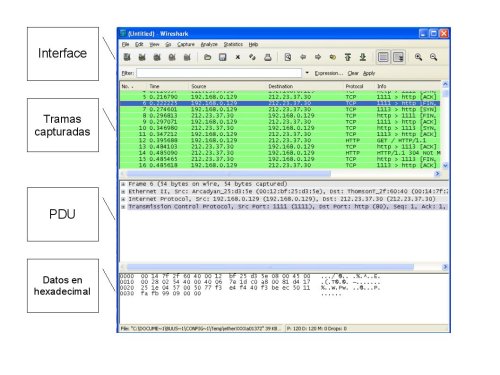Go back in packet history arrow

303,57
